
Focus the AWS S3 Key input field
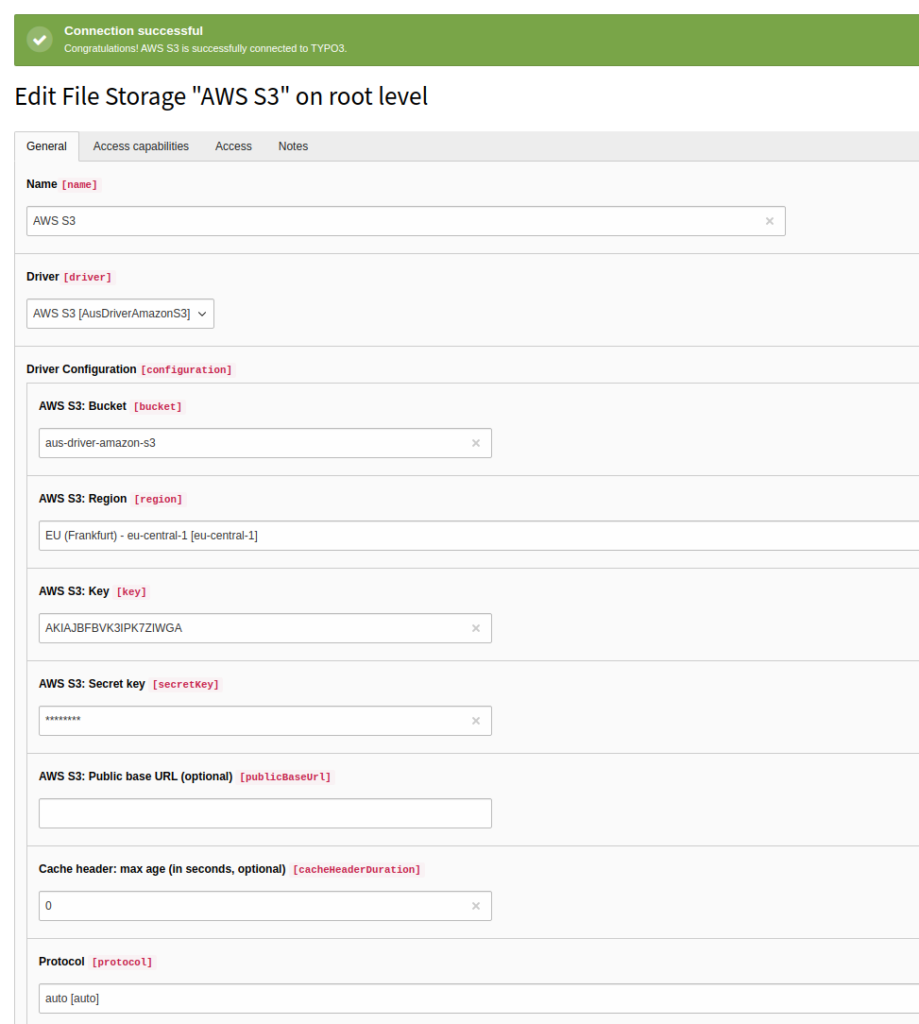pyautogui.click(x=265, y=628)
